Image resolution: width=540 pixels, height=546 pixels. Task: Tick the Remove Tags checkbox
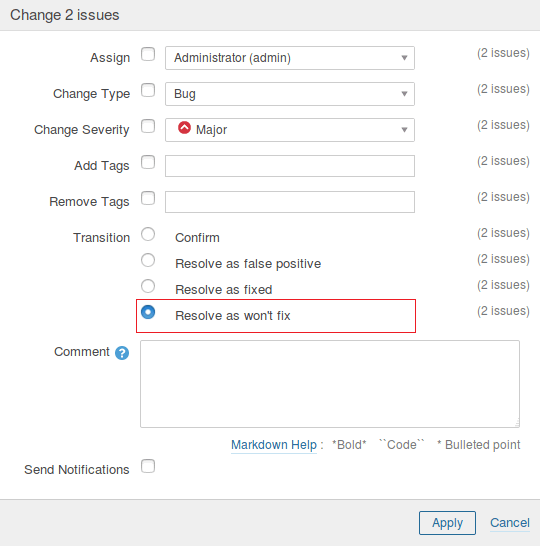[x=148, y=198]
